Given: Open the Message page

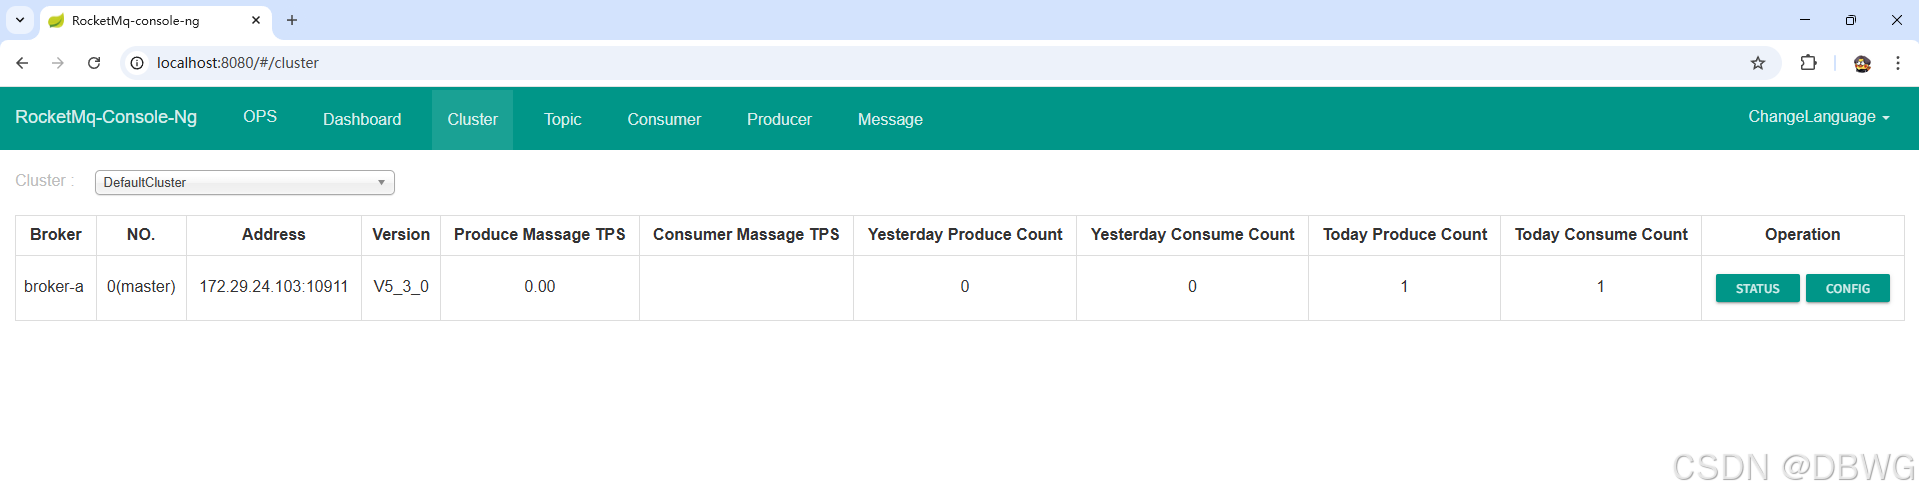Looking at the screenshot, I should pos(890,119).
